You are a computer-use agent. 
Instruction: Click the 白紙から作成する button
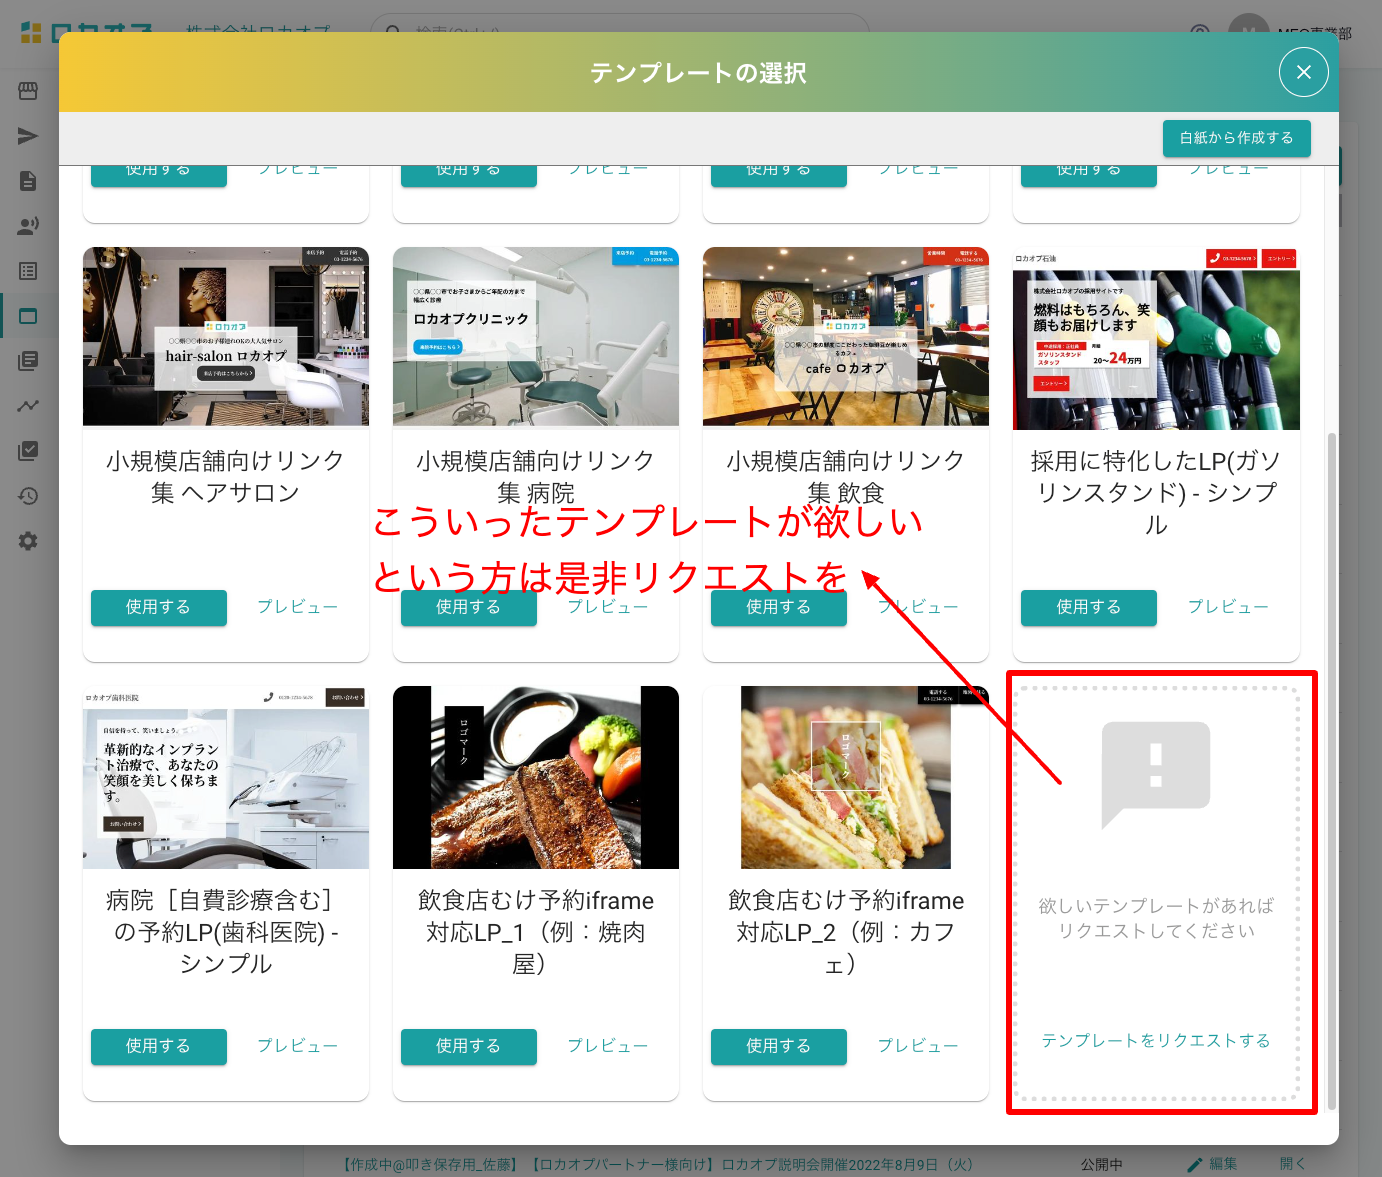1236,138
